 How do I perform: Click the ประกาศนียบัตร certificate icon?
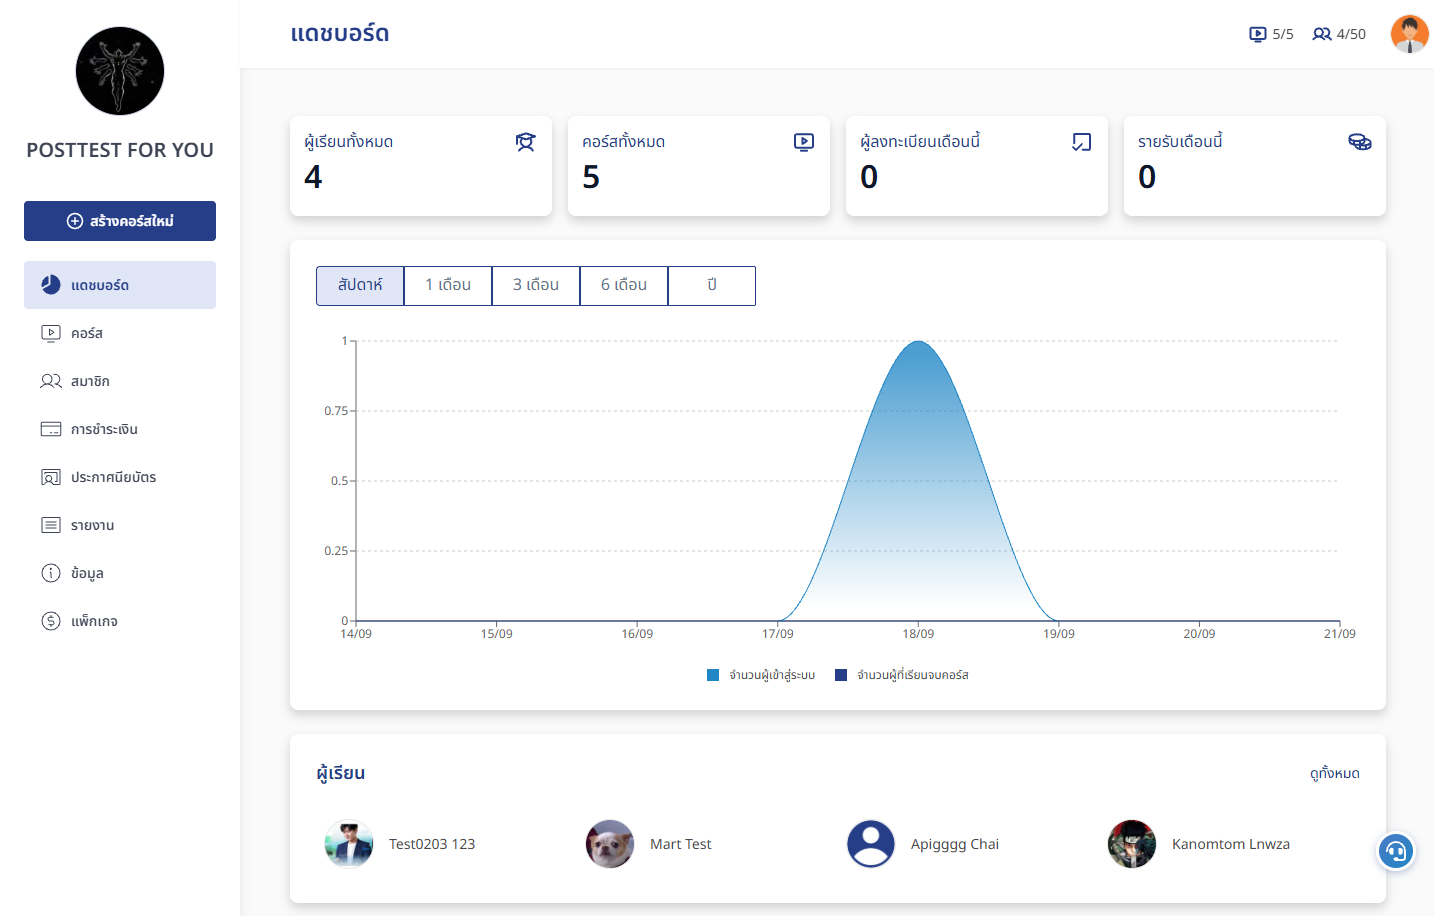click(x=51, y=477)
